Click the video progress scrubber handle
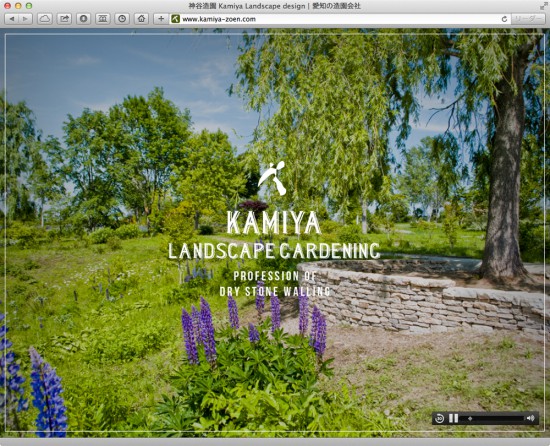Image resolution: width=550 pixels, height=446 pixels. pos(470,418)
